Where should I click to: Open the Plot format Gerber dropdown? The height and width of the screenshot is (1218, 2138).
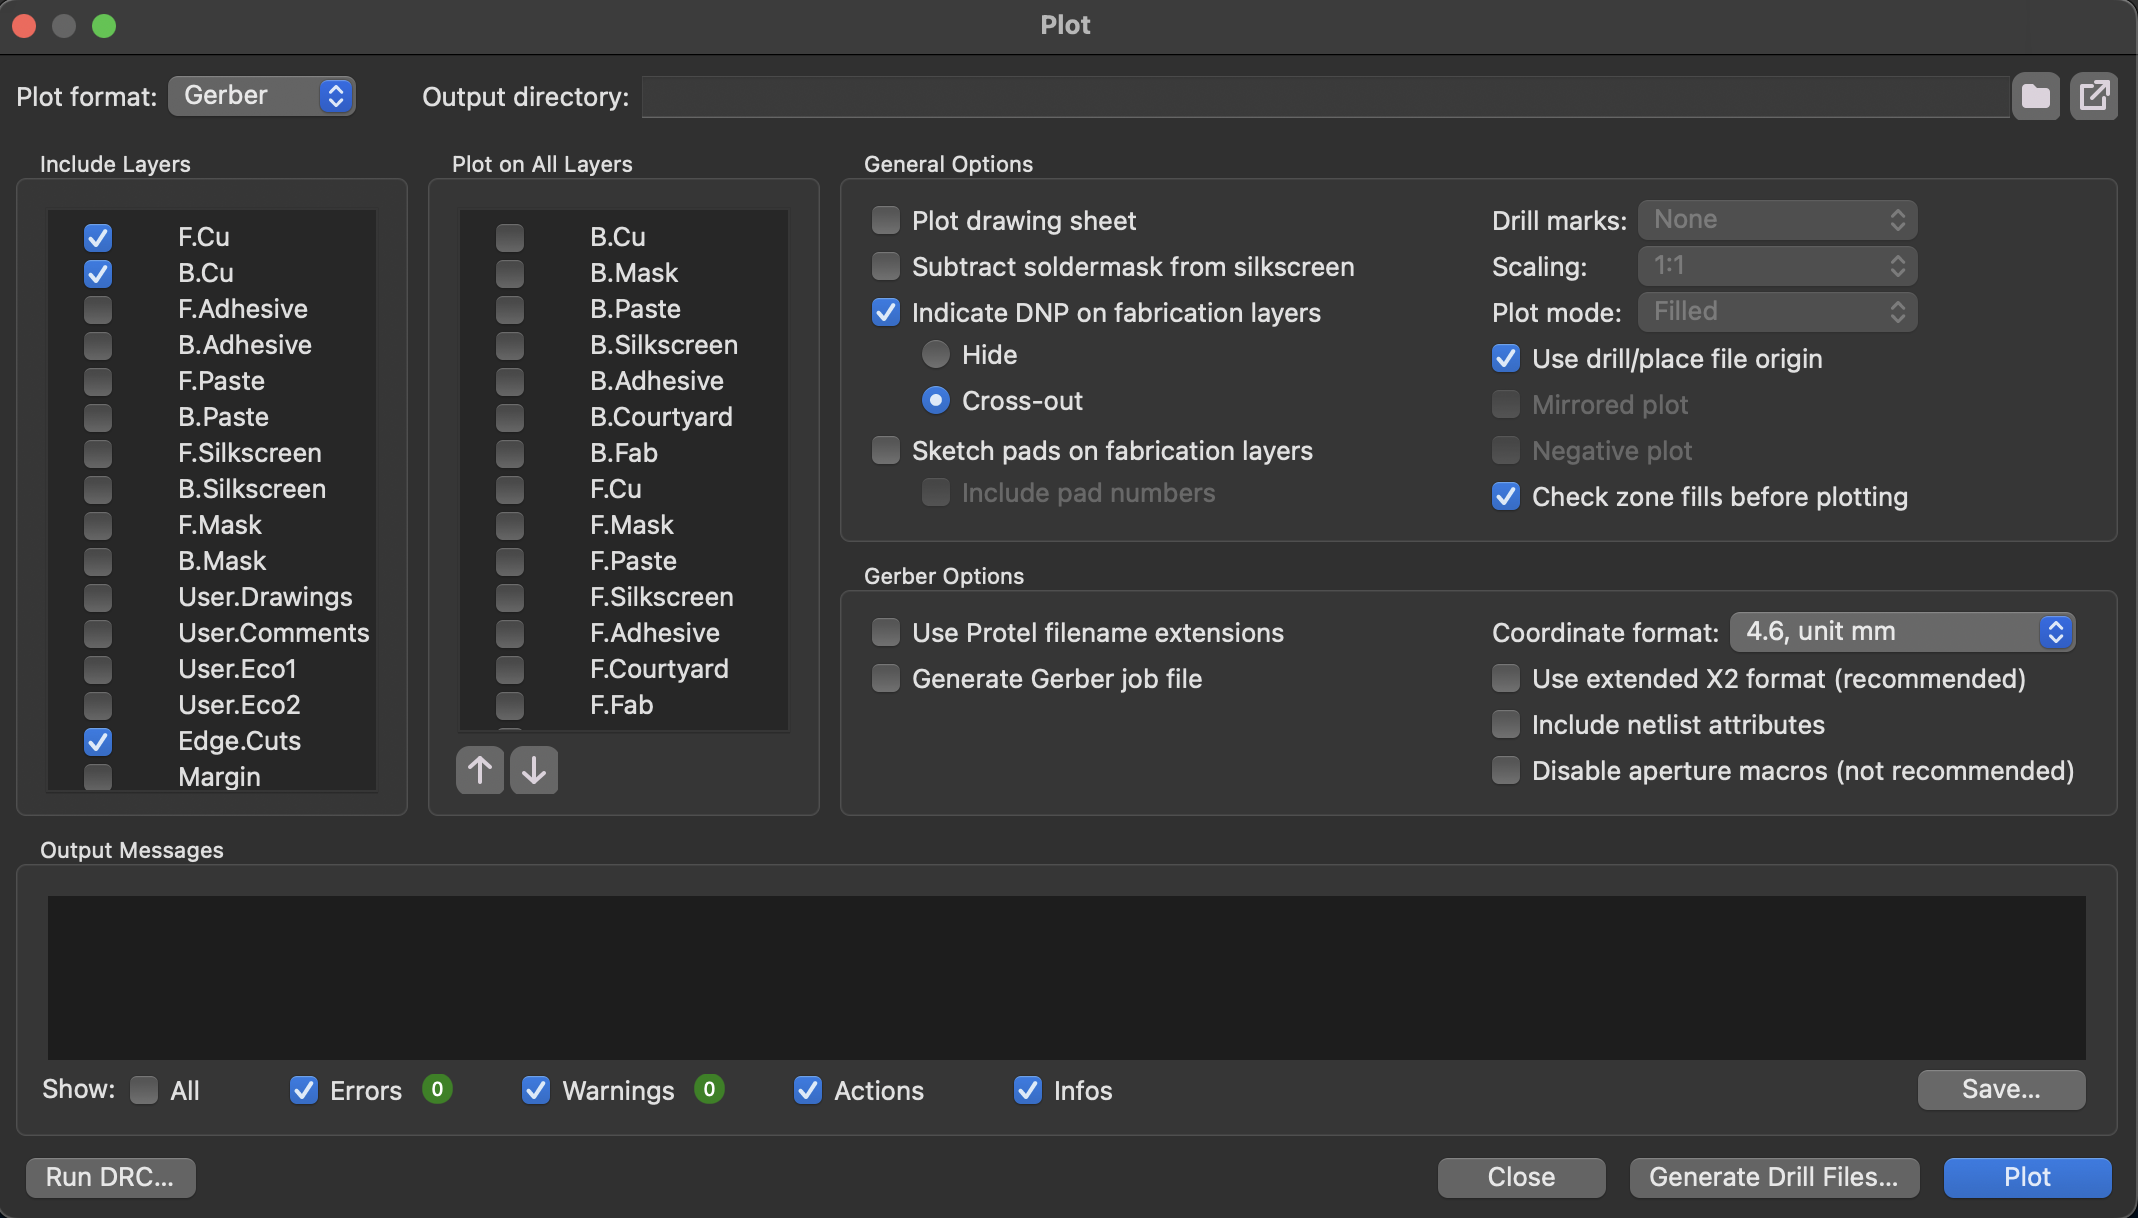click(x=262, y=96)
